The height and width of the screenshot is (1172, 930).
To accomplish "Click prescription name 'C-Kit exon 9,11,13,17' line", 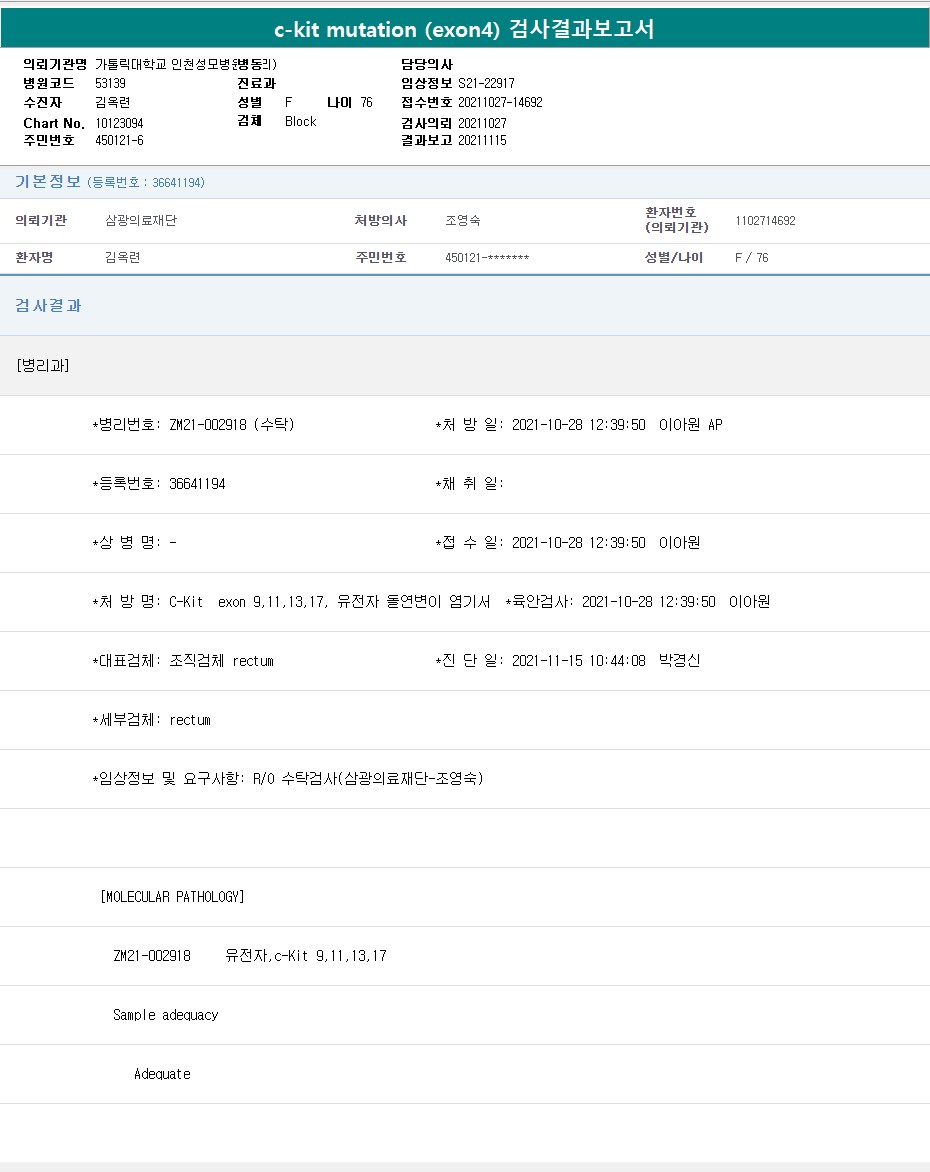I will (x=291, y=602).
